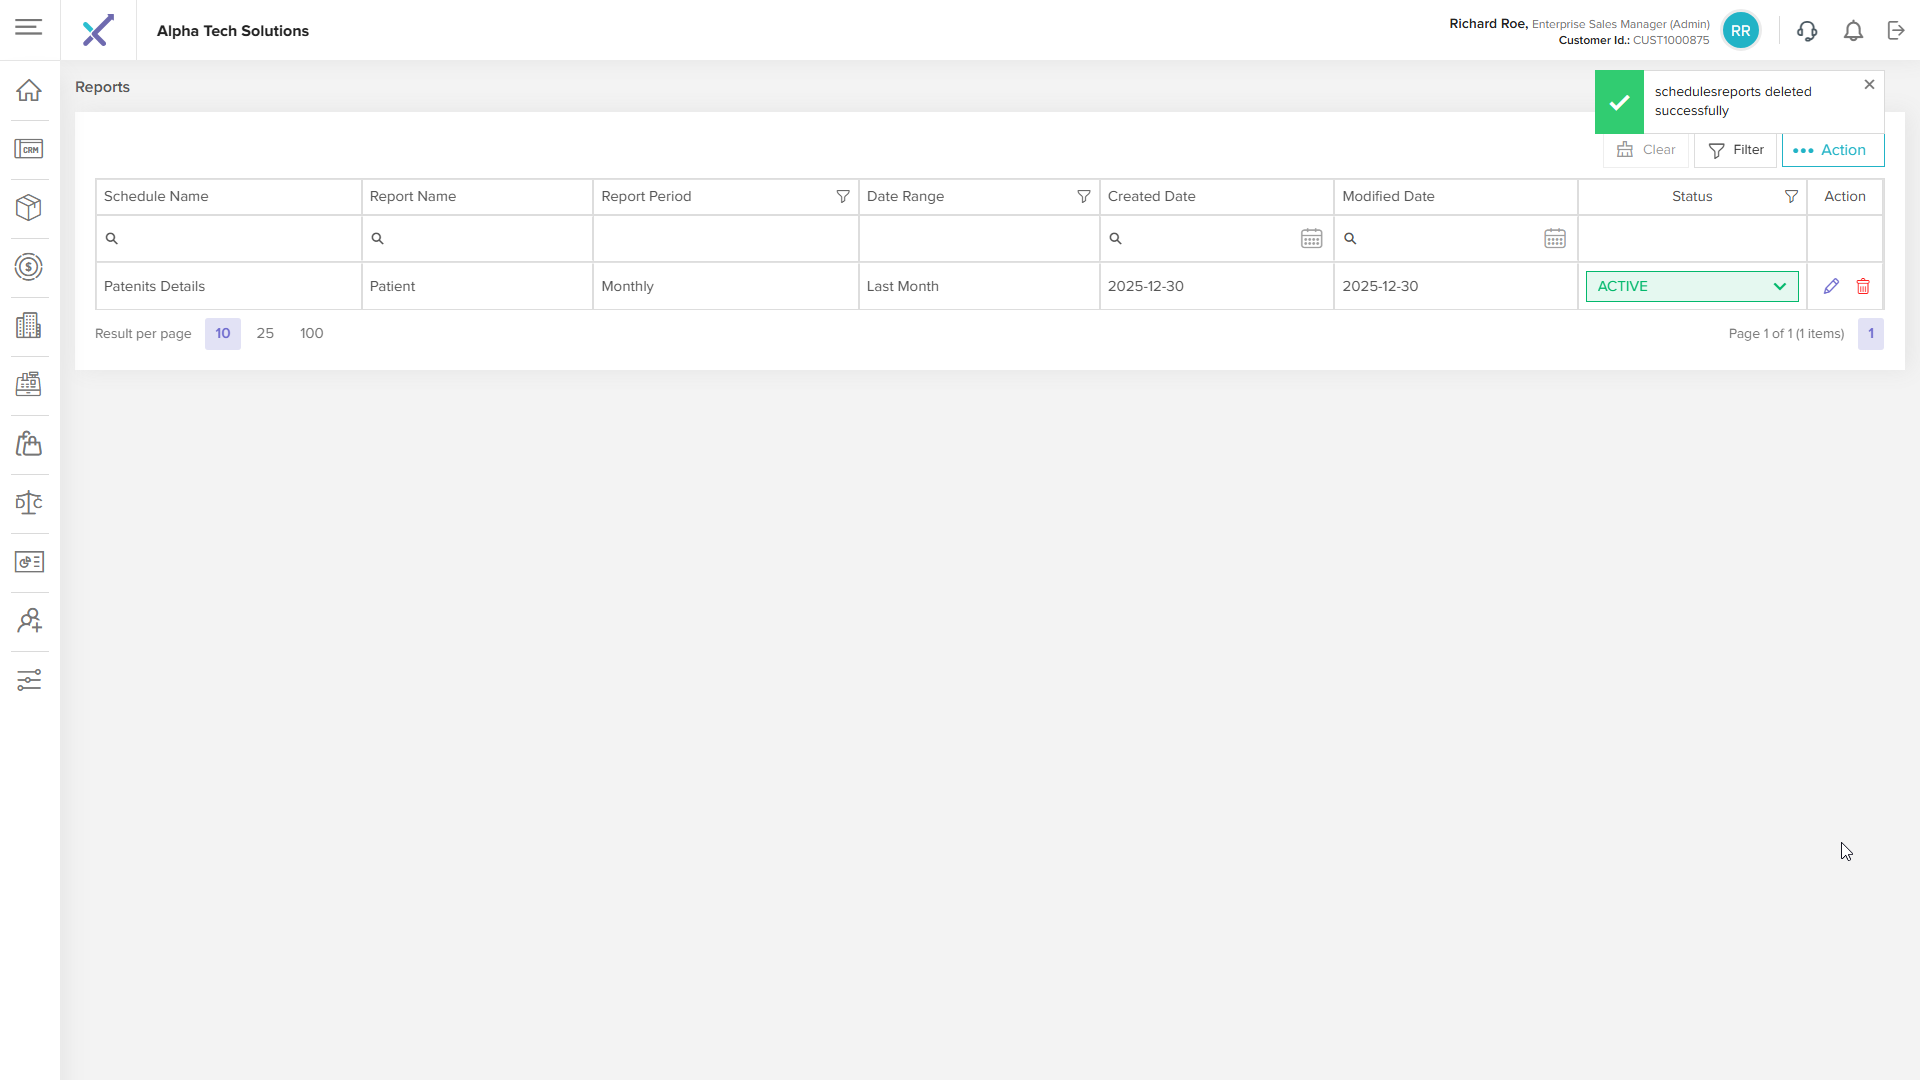Open the Status column filter
Viewport: 1920px width, 1080px height.
1791,196
